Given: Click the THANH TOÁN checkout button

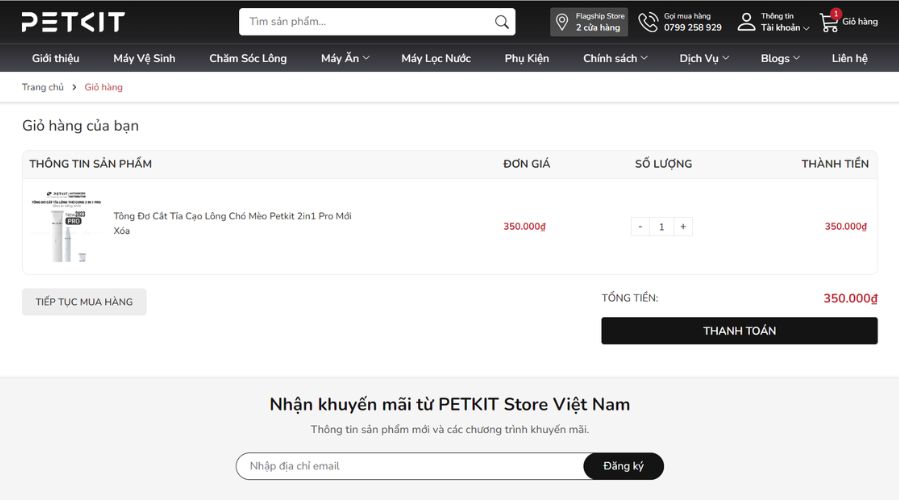Looking at the screenshot, I should coord(739,331).
